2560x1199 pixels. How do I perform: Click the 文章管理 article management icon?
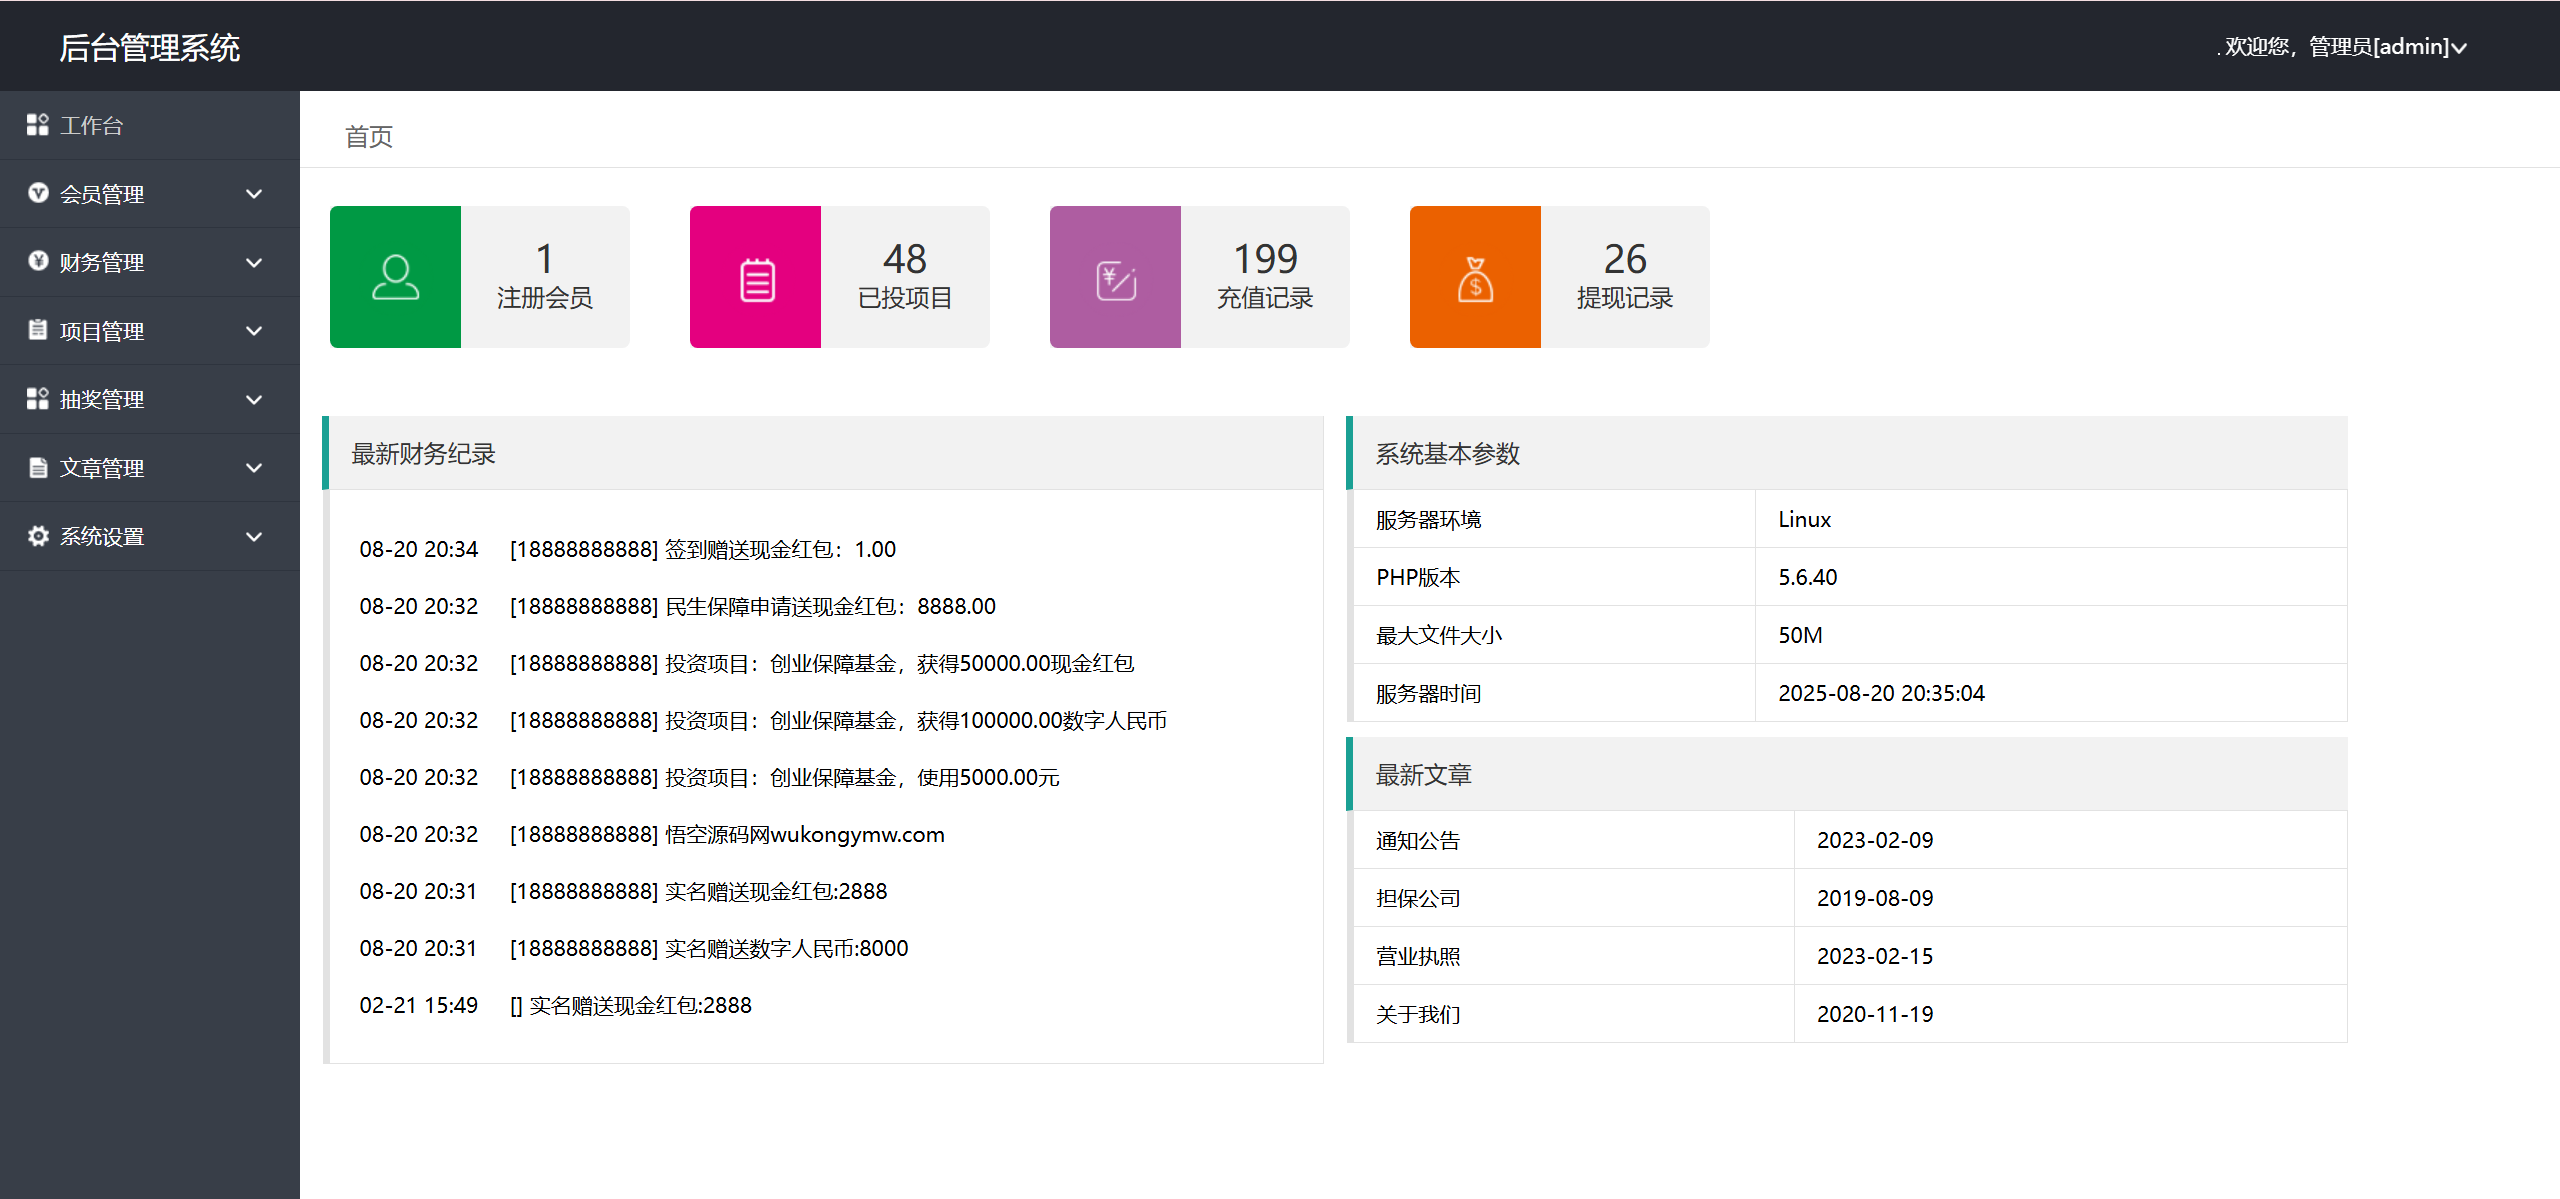(38, 467)
